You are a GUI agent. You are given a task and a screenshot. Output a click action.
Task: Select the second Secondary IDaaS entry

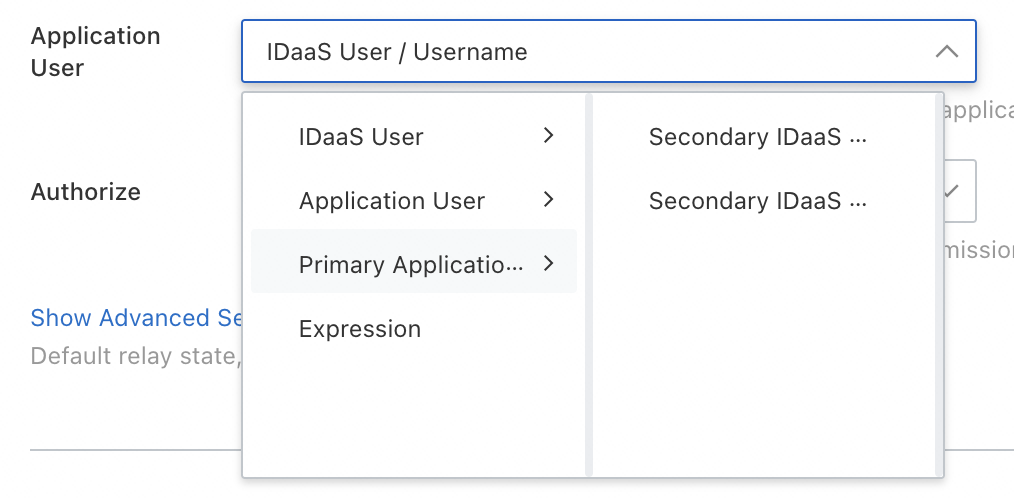click(757, 201)
